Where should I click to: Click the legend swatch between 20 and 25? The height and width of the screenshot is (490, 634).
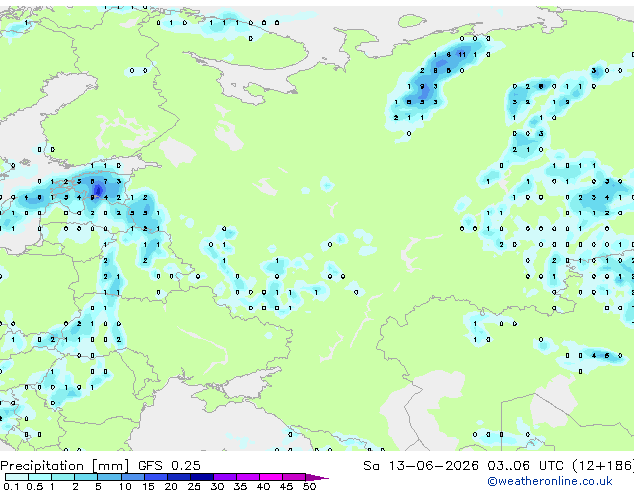(179, 477)
